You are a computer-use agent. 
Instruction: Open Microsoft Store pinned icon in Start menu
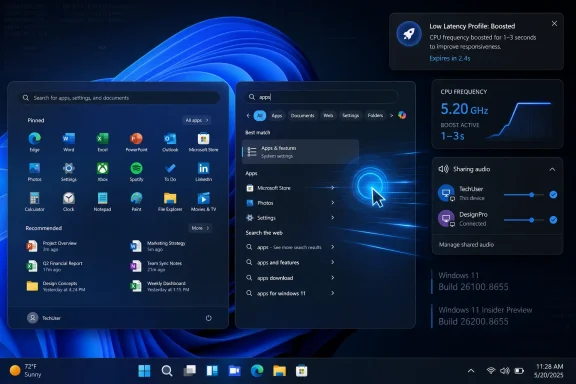click(204, 139)
